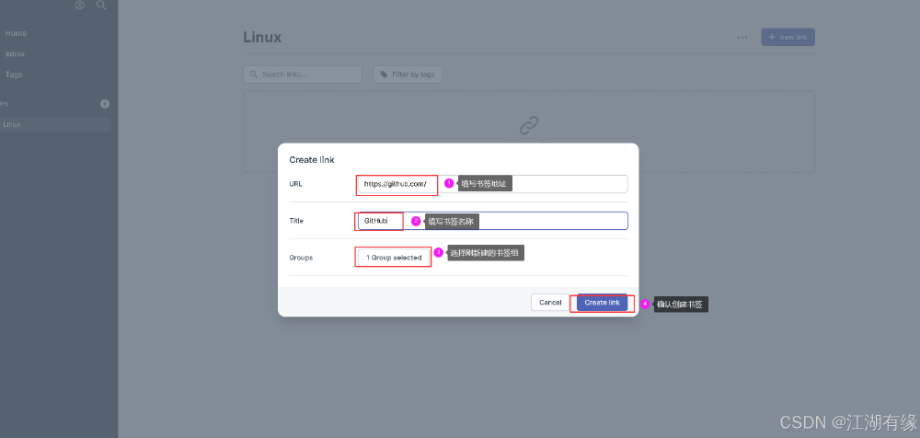Click the chain link icon in empty area
Viewport: 920px width, 438px height.
click(529, 125)
